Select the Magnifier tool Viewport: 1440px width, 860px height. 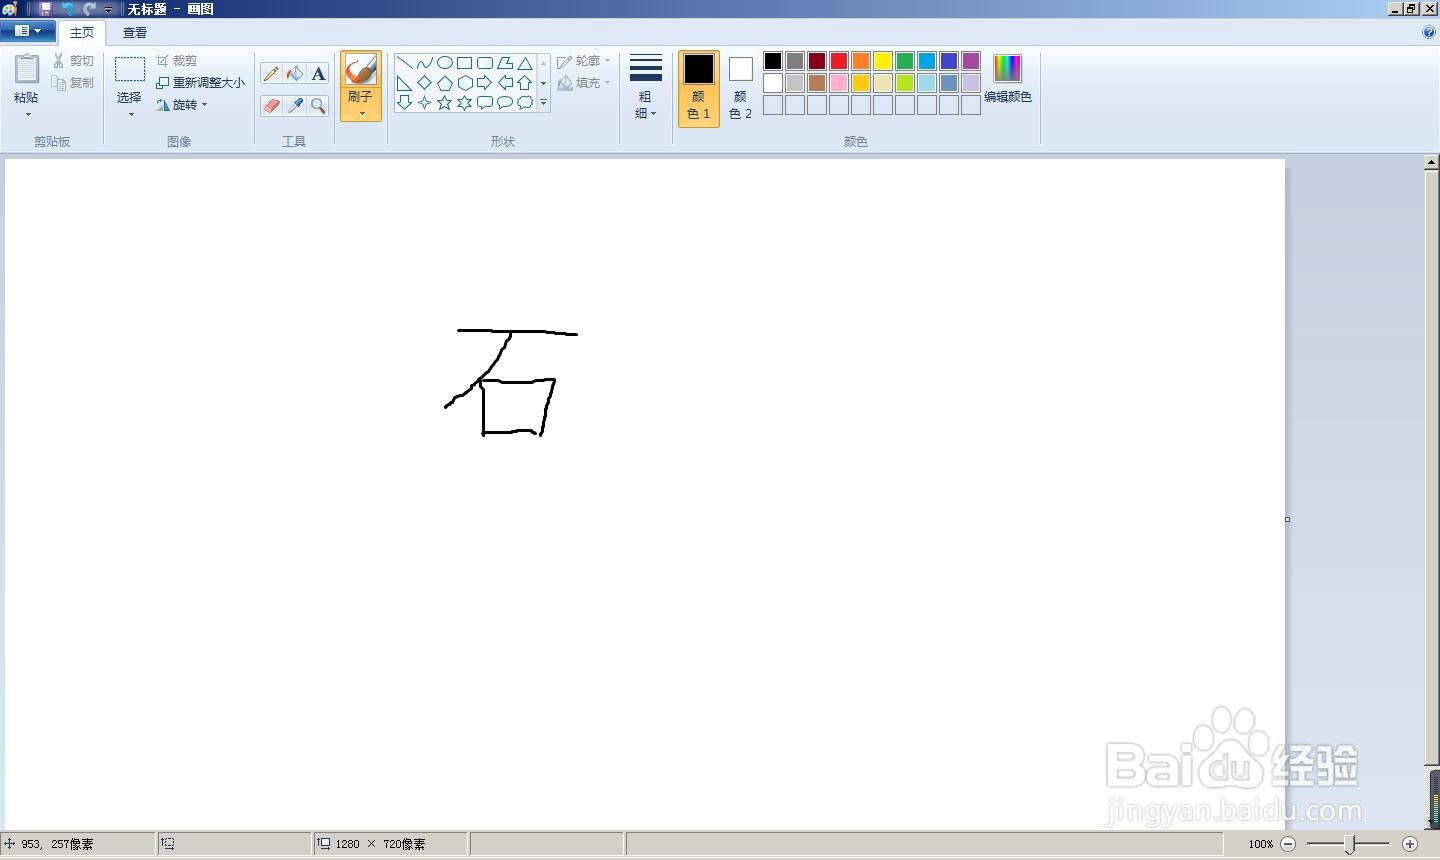[x=318, y=105]
